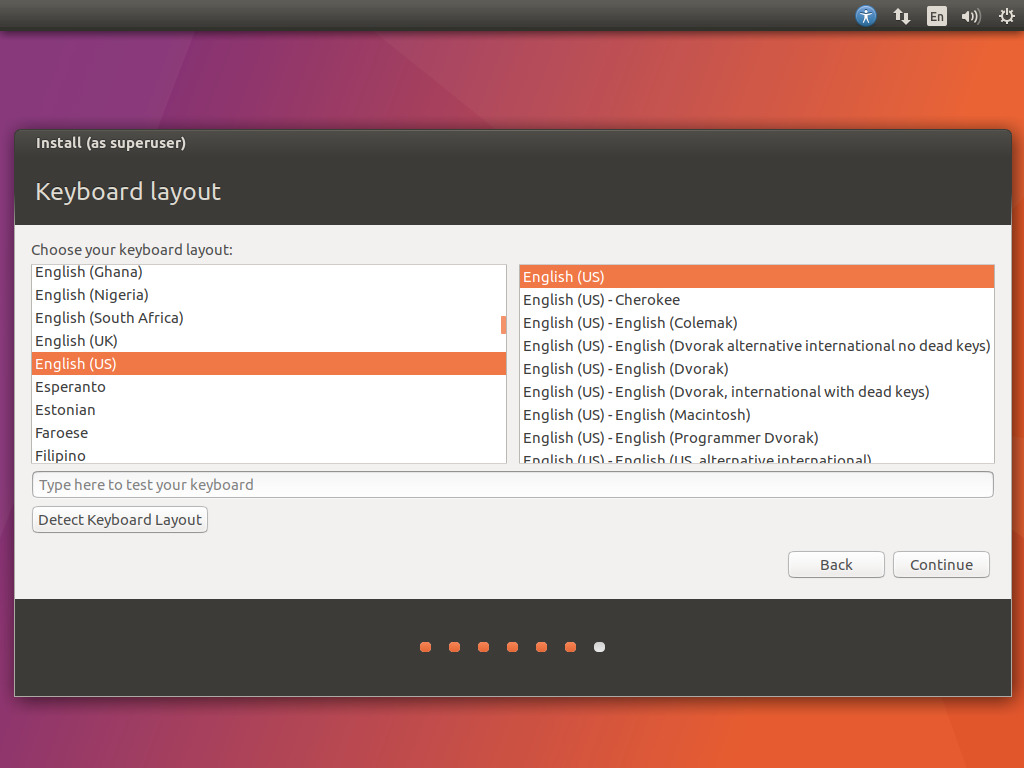Image resolution: width=1024 pixels, height=768 pixels.
Task: Open the sound volume indicator
Action: click(x=970, y=16)
